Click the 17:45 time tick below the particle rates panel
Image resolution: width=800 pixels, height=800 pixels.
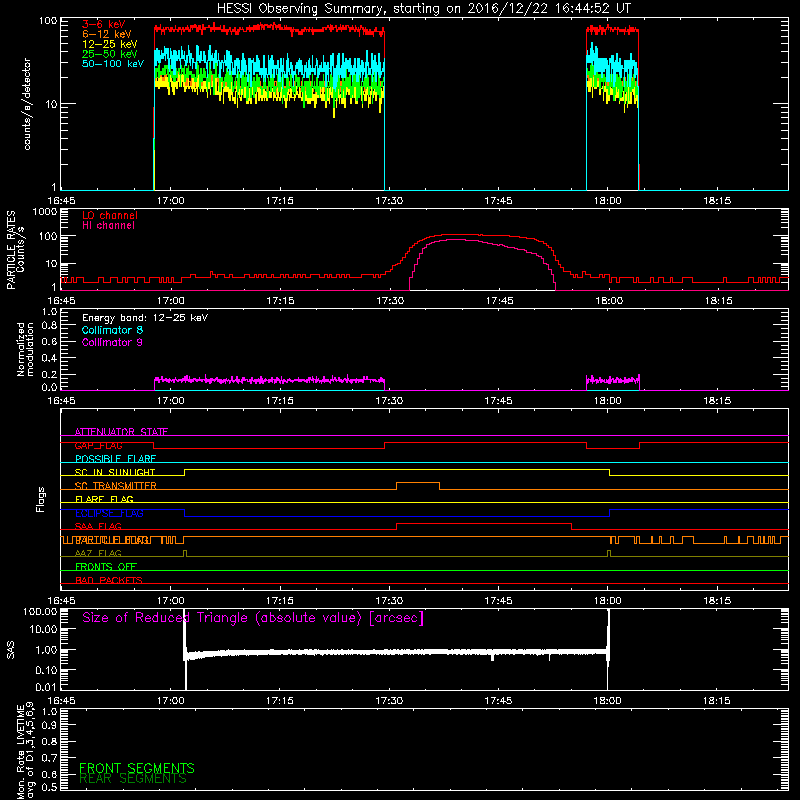coord(499,301)
